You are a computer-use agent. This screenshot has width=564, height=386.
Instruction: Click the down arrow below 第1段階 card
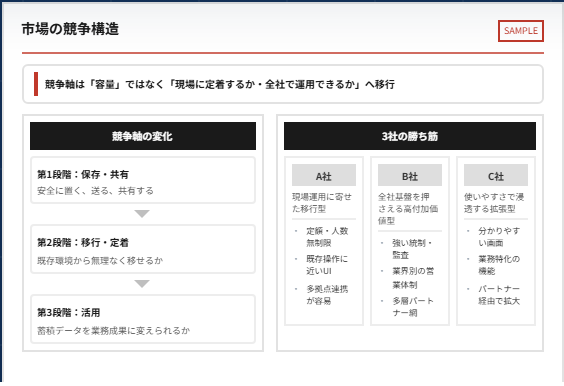point(142,214)
